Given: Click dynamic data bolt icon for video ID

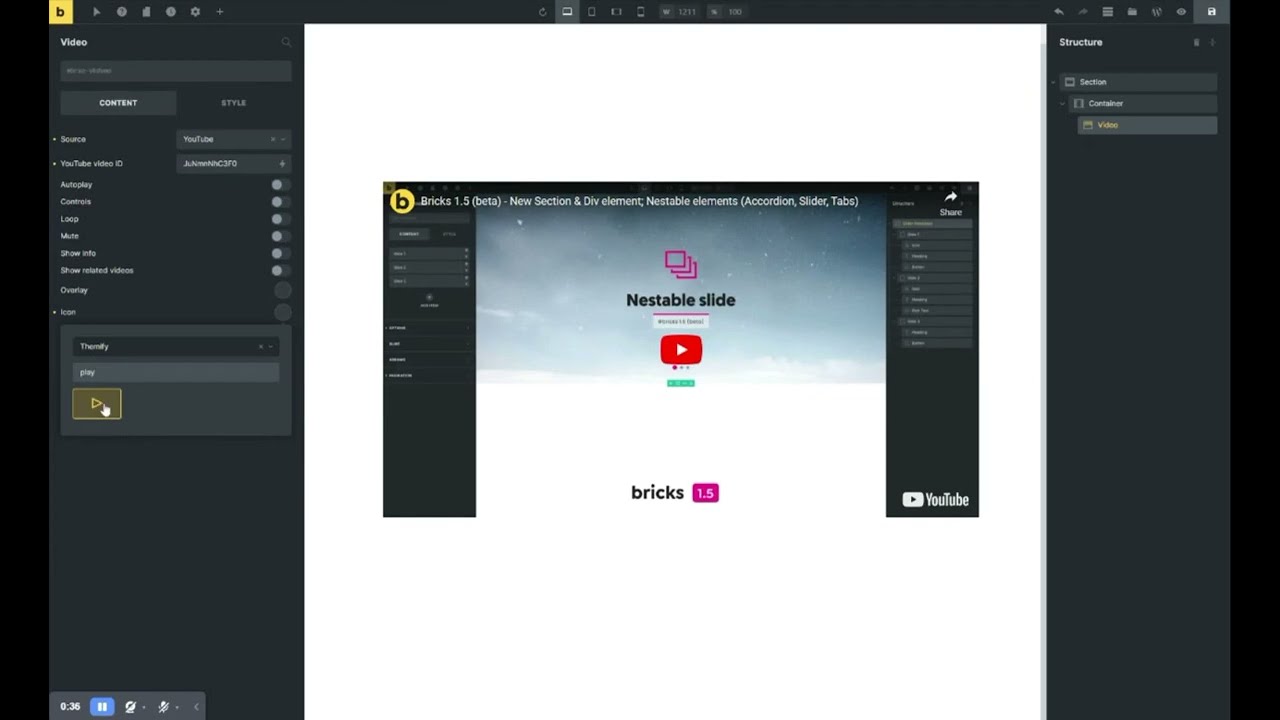Looking at the screenshot, I should [282, 163].
